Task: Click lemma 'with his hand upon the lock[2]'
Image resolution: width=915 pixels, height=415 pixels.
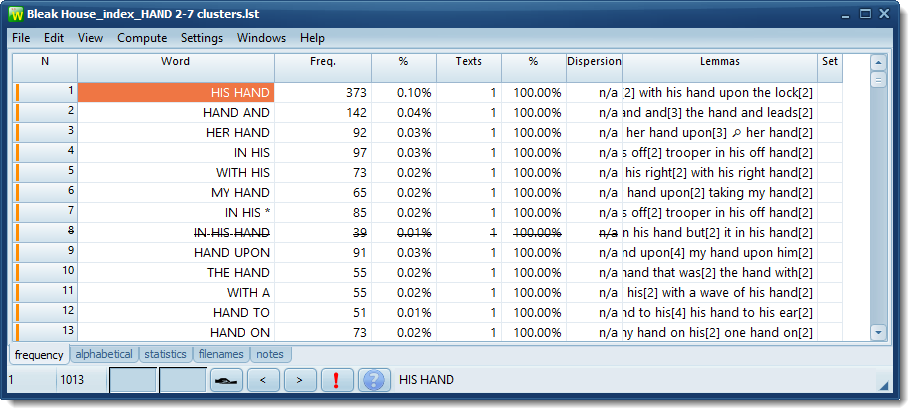Action: [x=726, y=93]
